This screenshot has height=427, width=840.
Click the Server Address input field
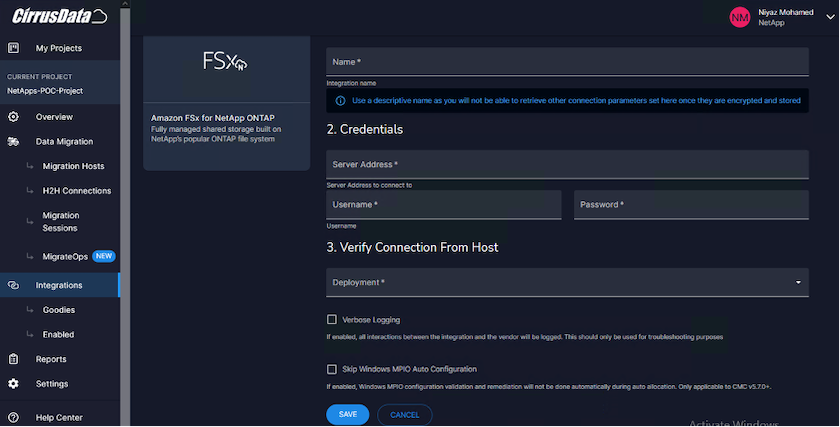(x=567, y=164)
